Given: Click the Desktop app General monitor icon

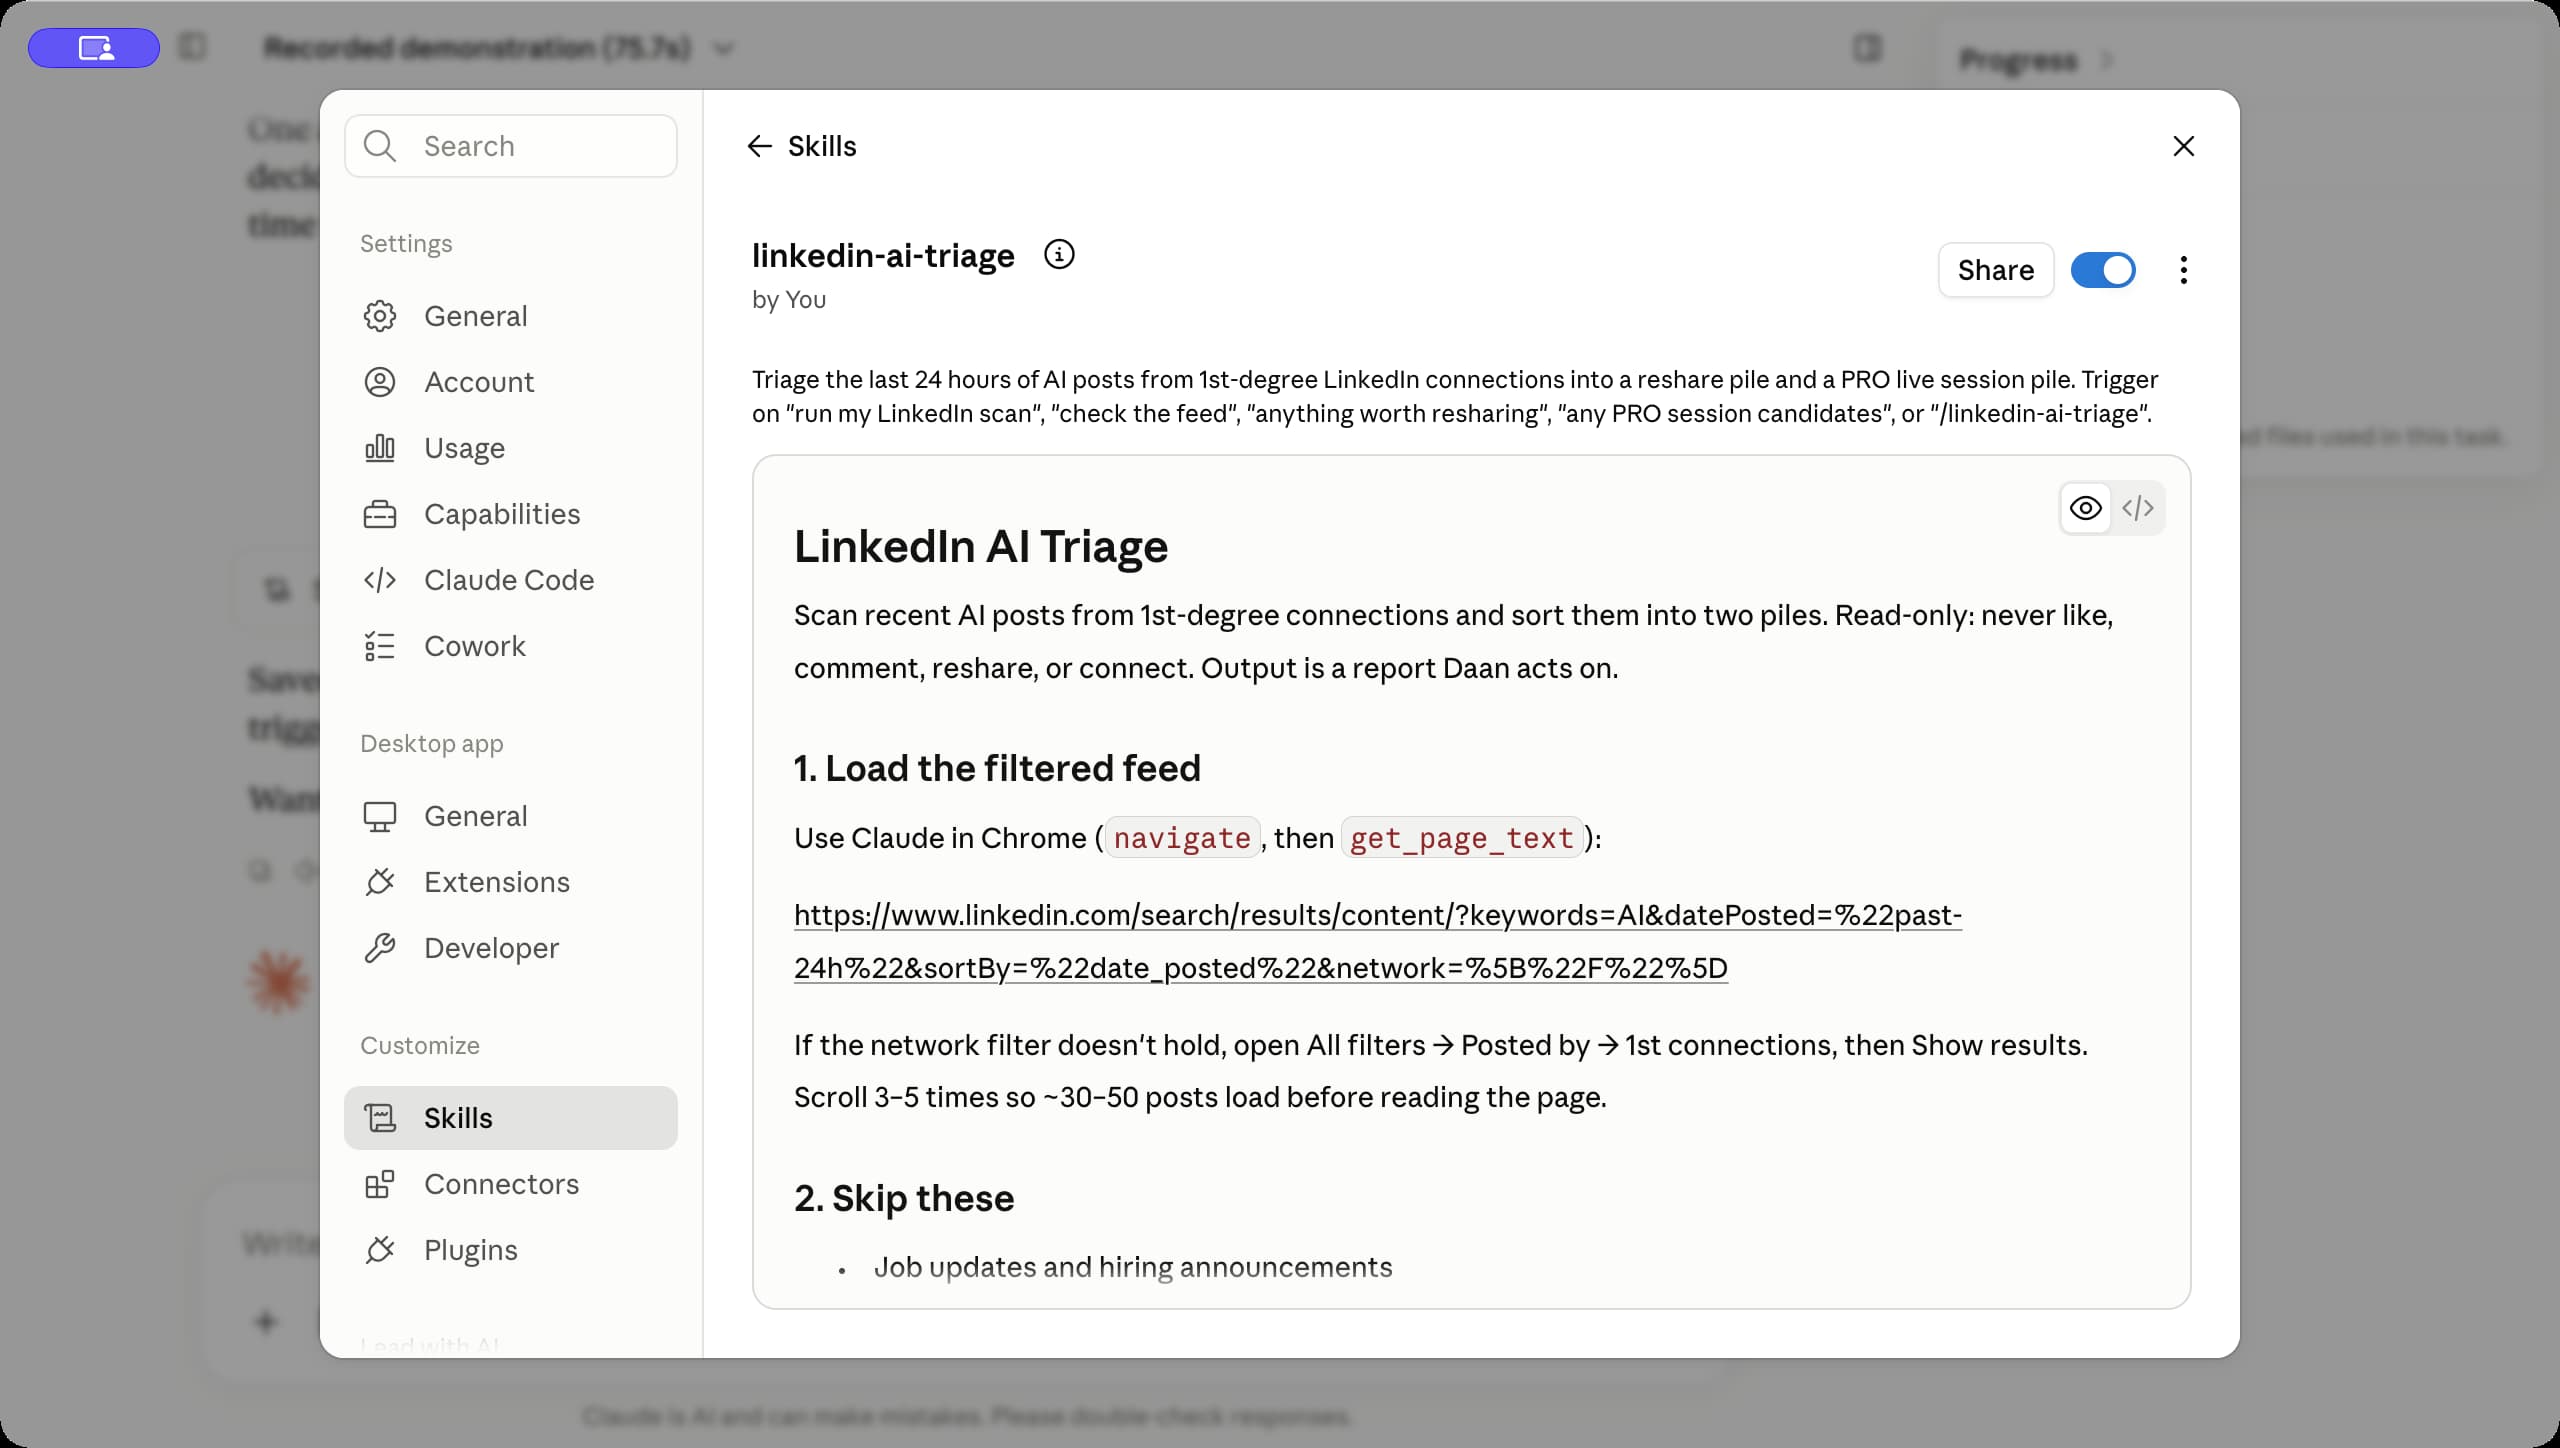Looking at the screenshot, I should point(380,816).
